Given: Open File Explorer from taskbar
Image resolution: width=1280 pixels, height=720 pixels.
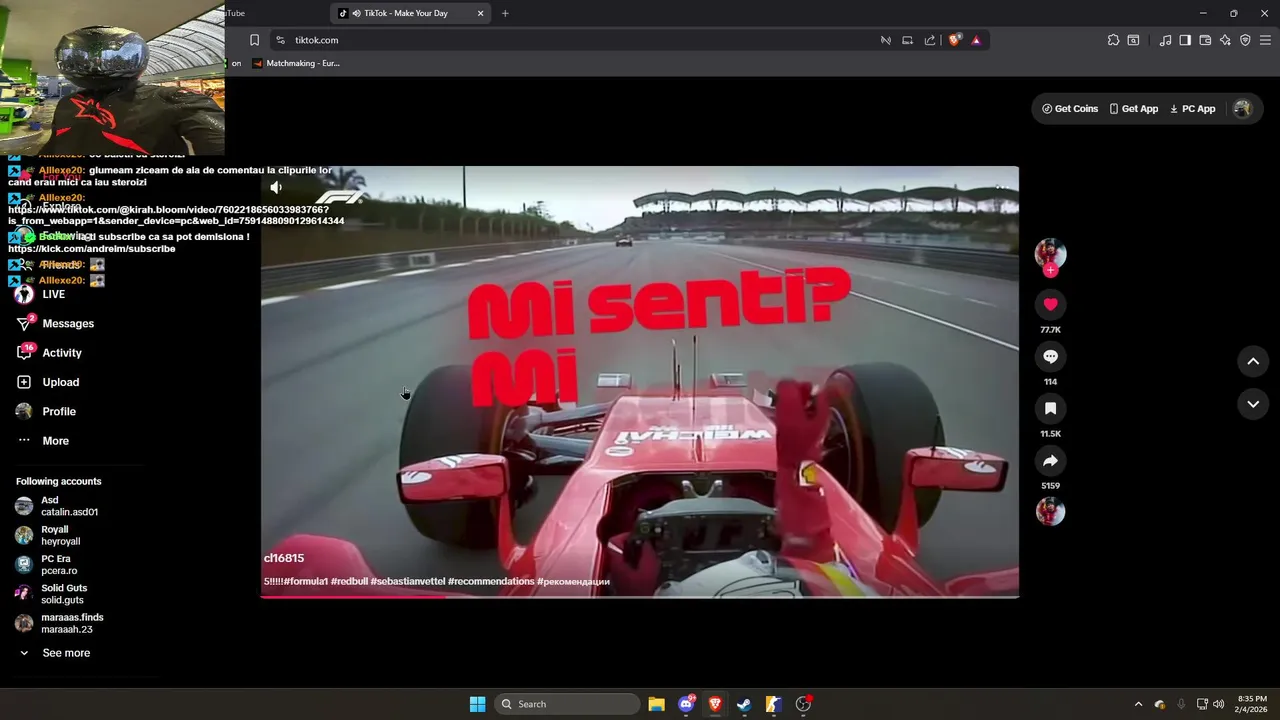Looking at the screenshot, I should pyautogui.click(x=656, y=704).
